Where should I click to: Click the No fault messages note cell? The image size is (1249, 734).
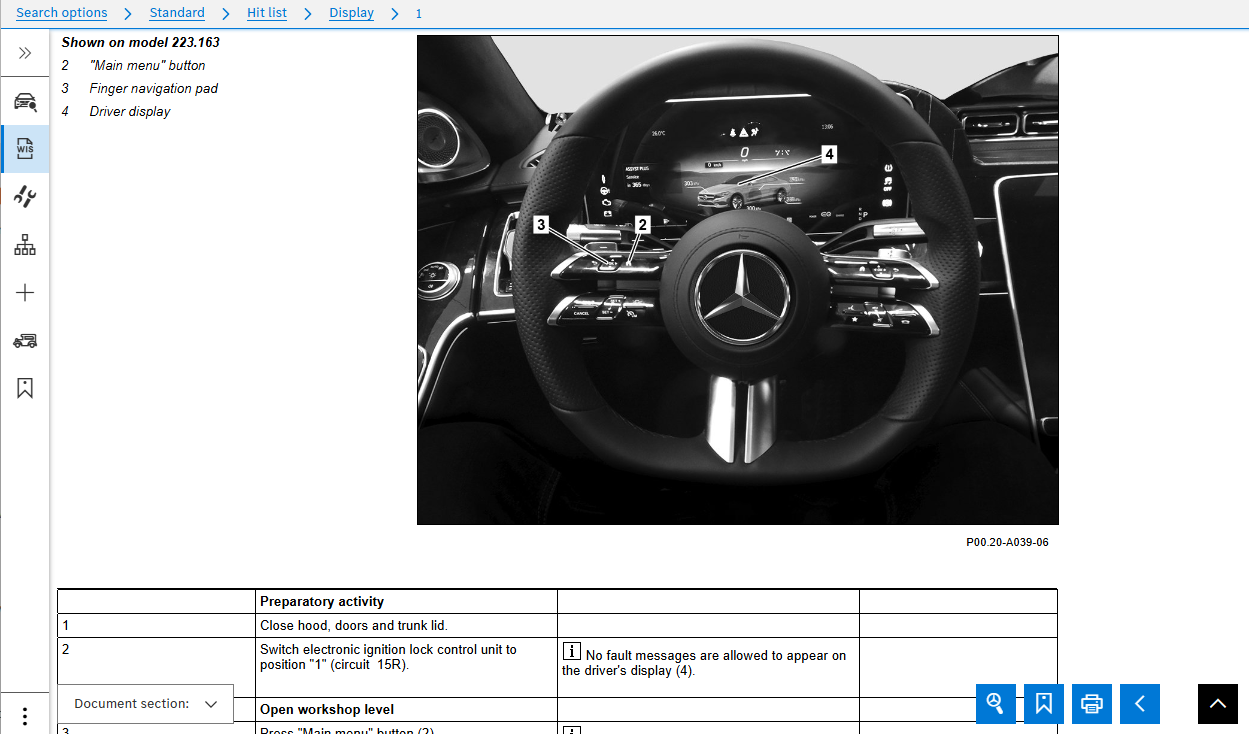pos(708,667)
